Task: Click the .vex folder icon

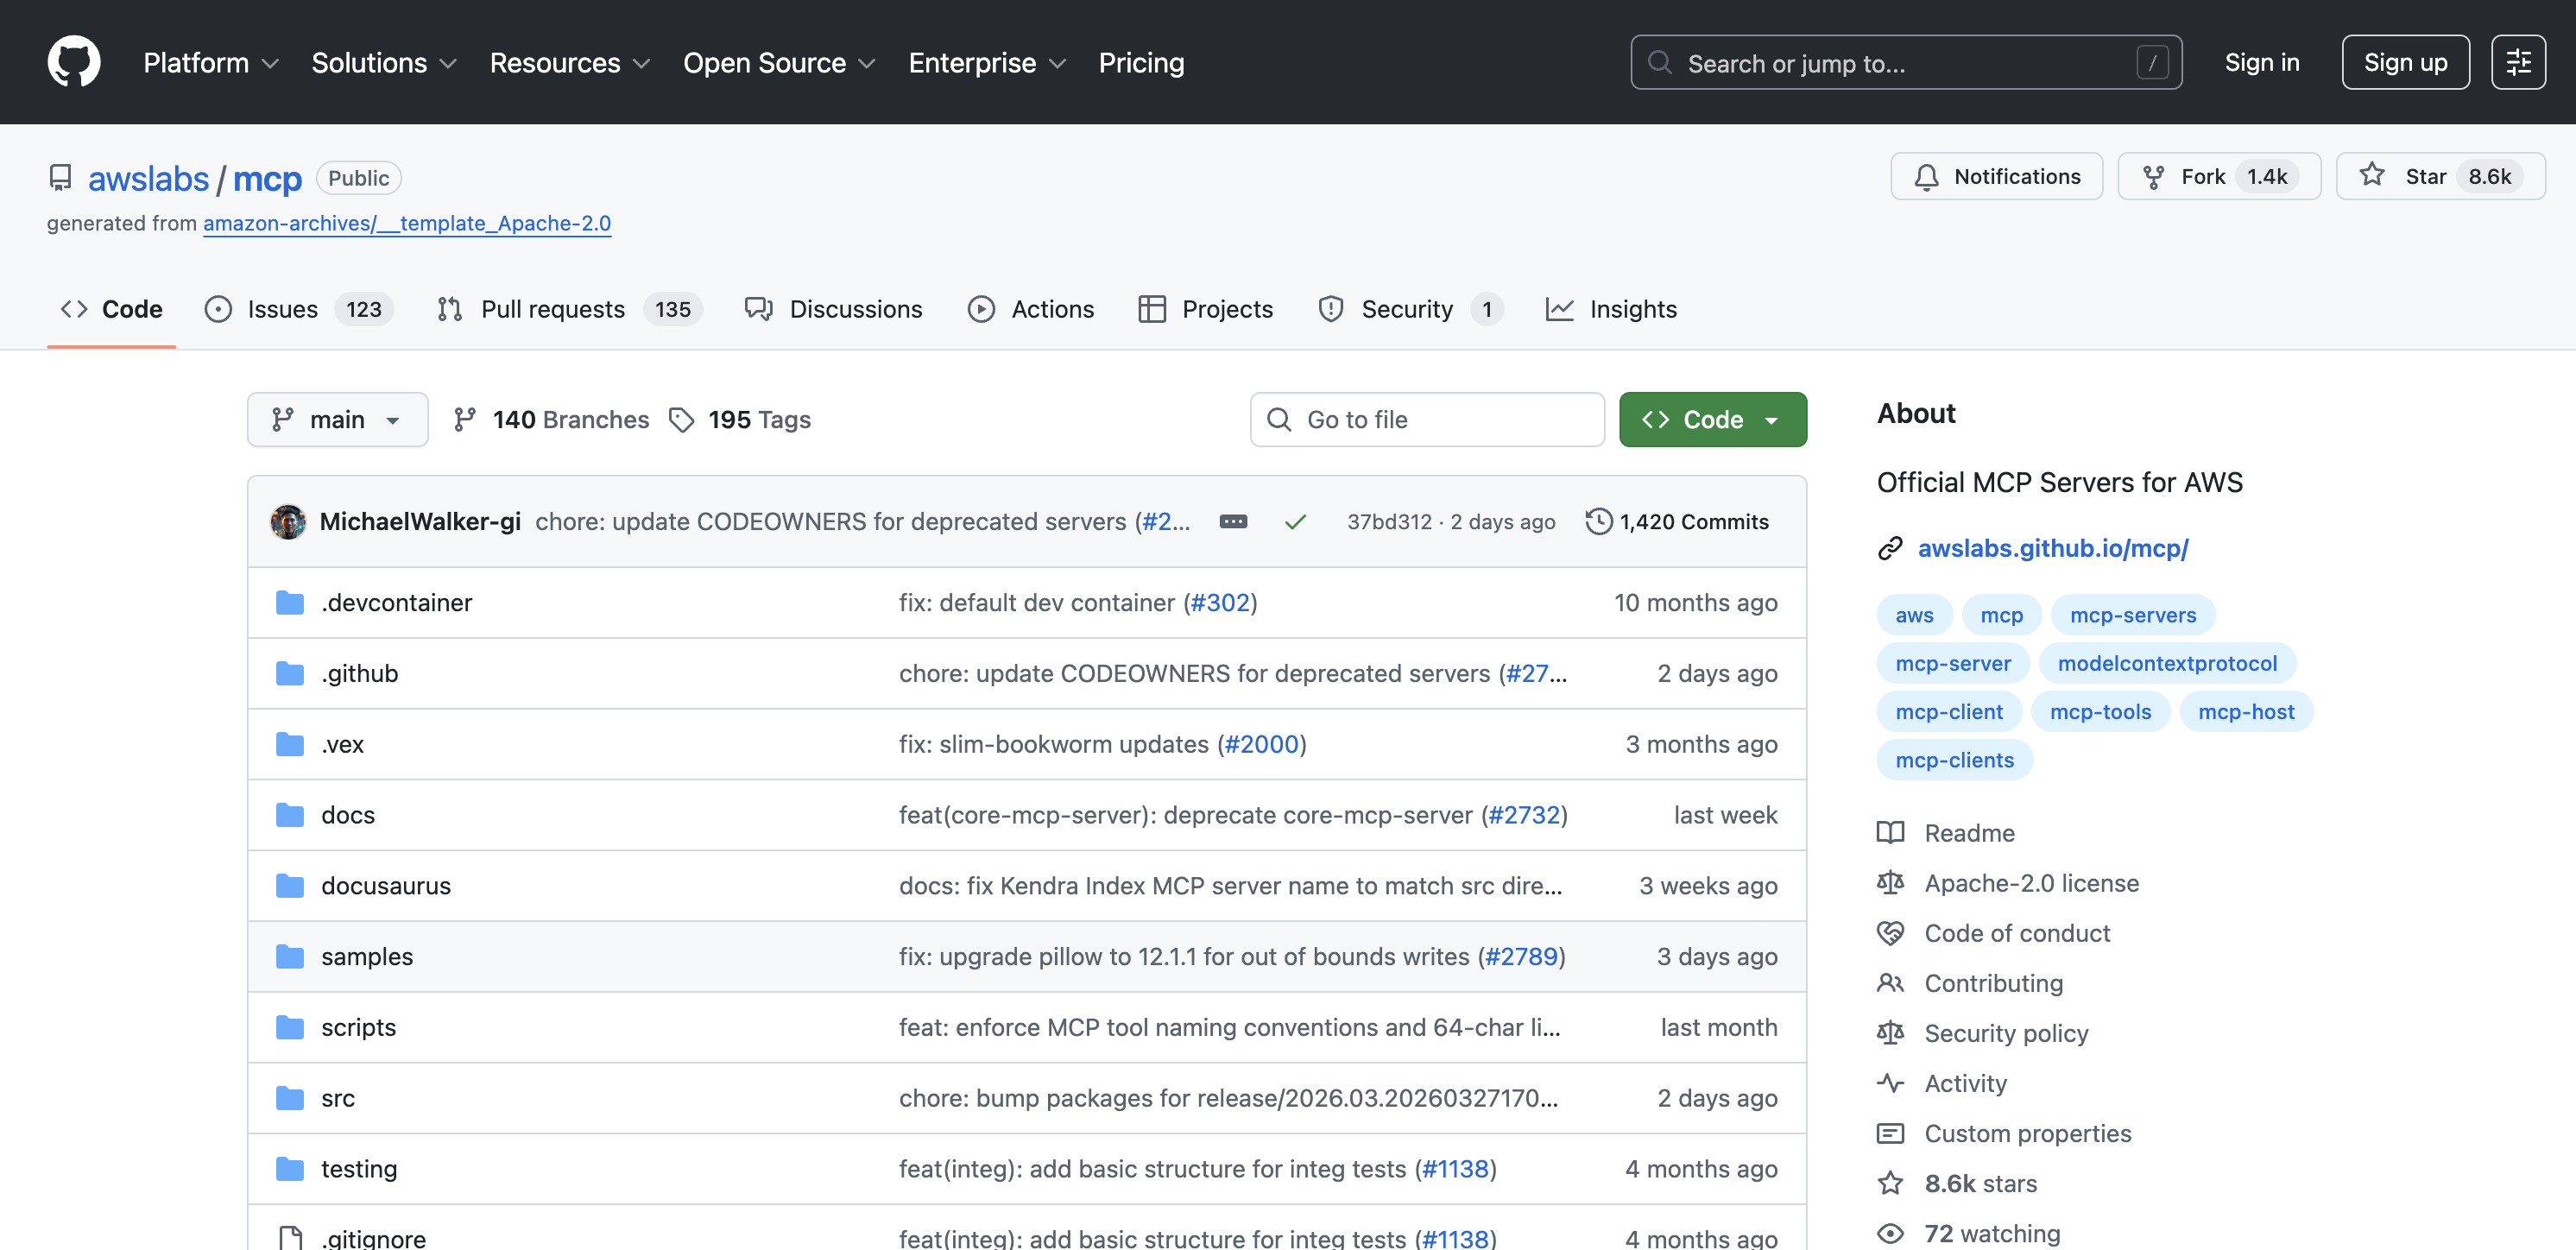Action: (x=290, y=744)
